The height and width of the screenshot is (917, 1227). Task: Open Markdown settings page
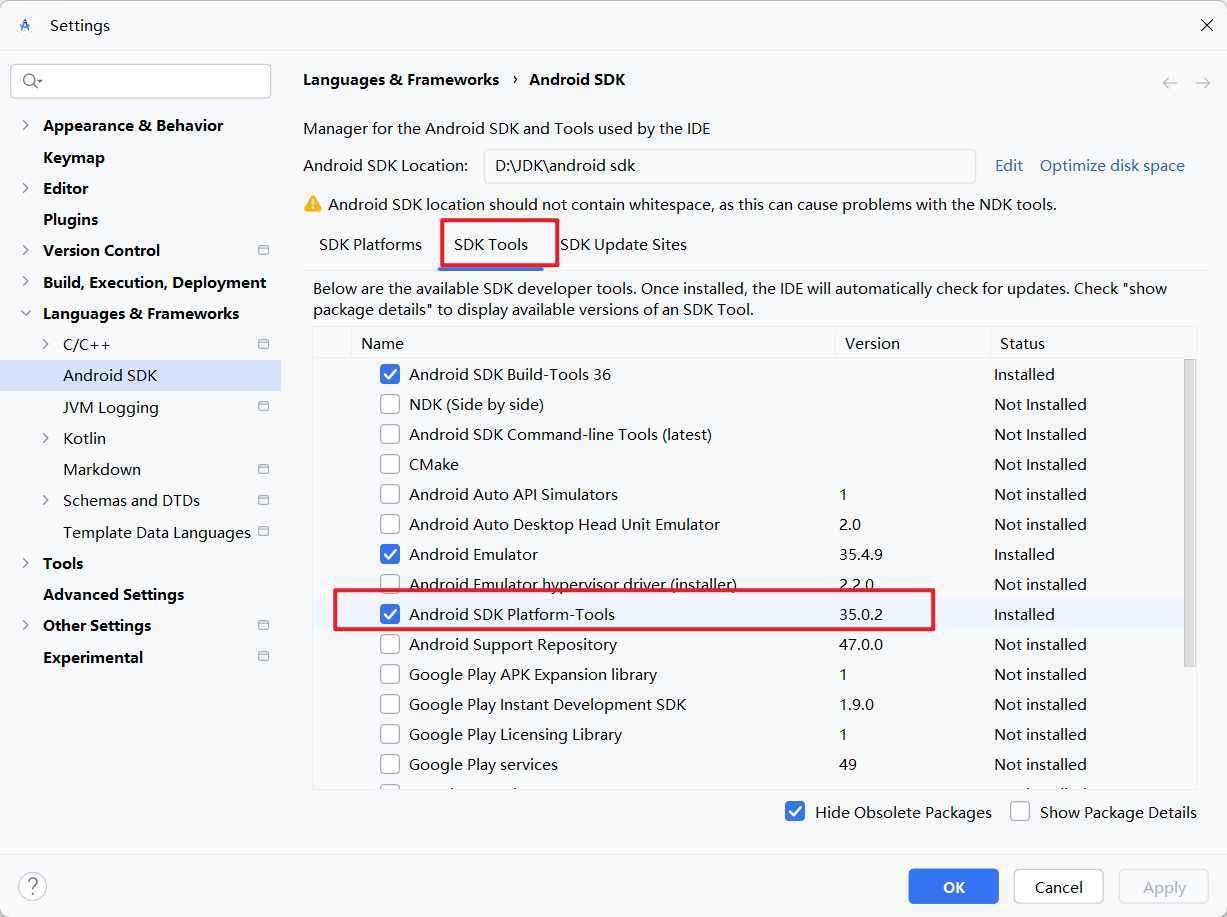pos(102,469)
